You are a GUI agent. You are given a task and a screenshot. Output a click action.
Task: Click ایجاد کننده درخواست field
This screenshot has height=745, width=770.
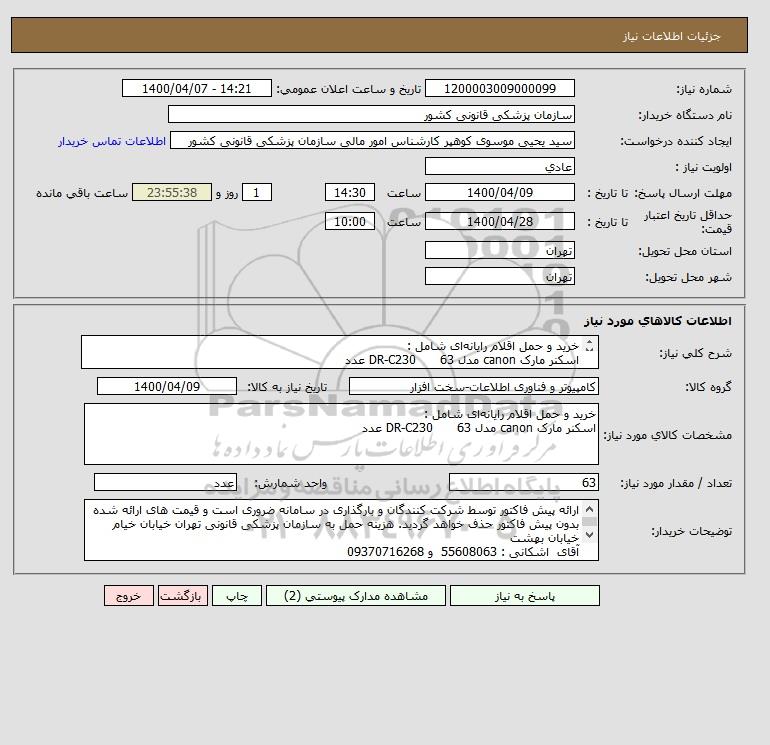pyautogui.click(x=372, y=140)
